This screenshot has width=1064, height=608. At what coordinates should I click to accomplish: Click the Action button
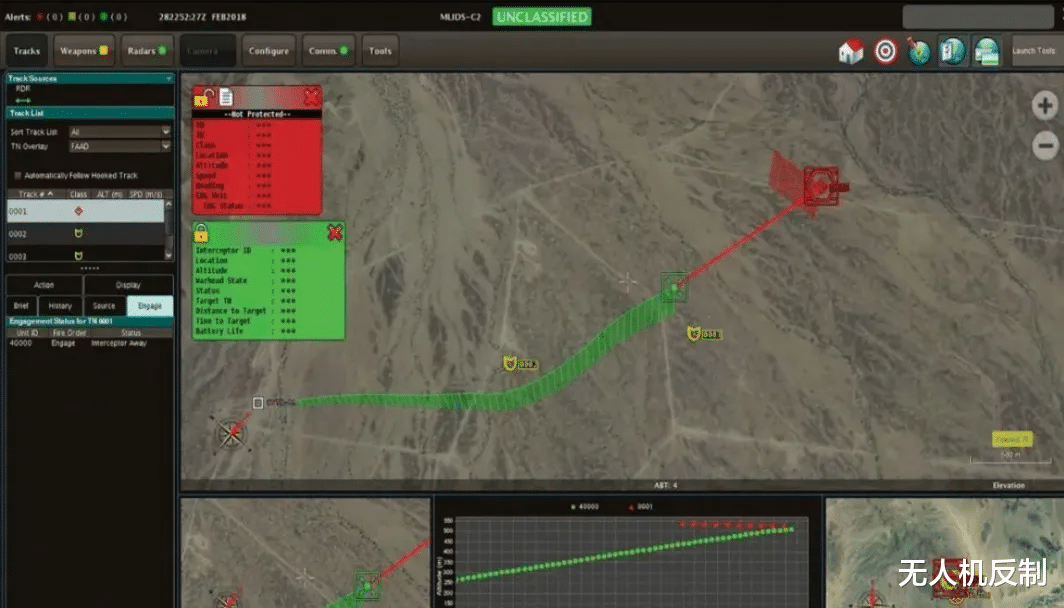coord(44,285)
